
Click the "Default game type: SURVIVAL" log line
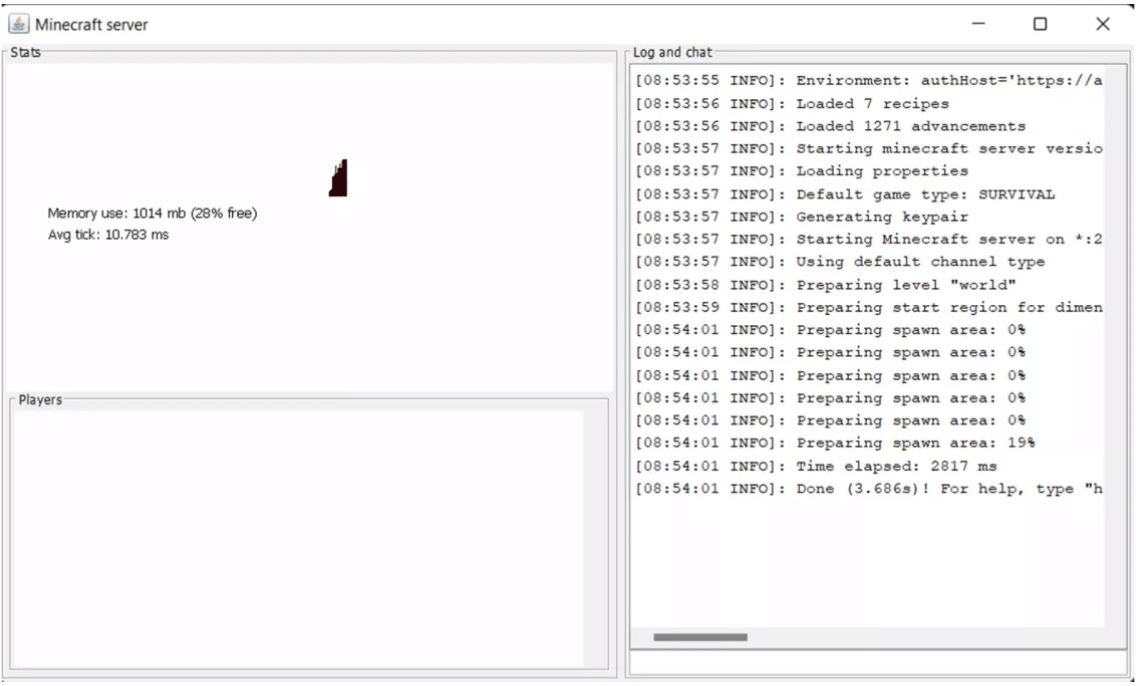[845, 194]
